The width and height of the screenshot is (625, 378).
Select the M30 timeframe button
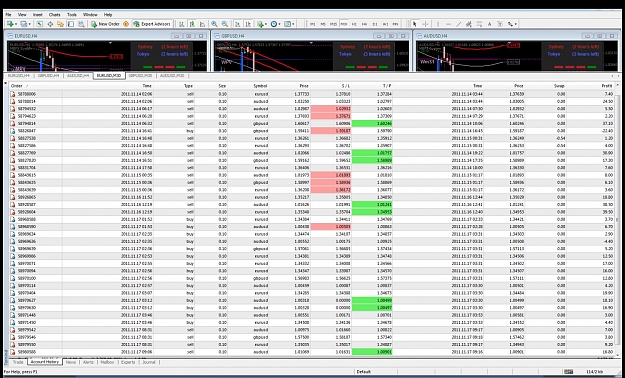pyautogui.click(x=344, y=24)
